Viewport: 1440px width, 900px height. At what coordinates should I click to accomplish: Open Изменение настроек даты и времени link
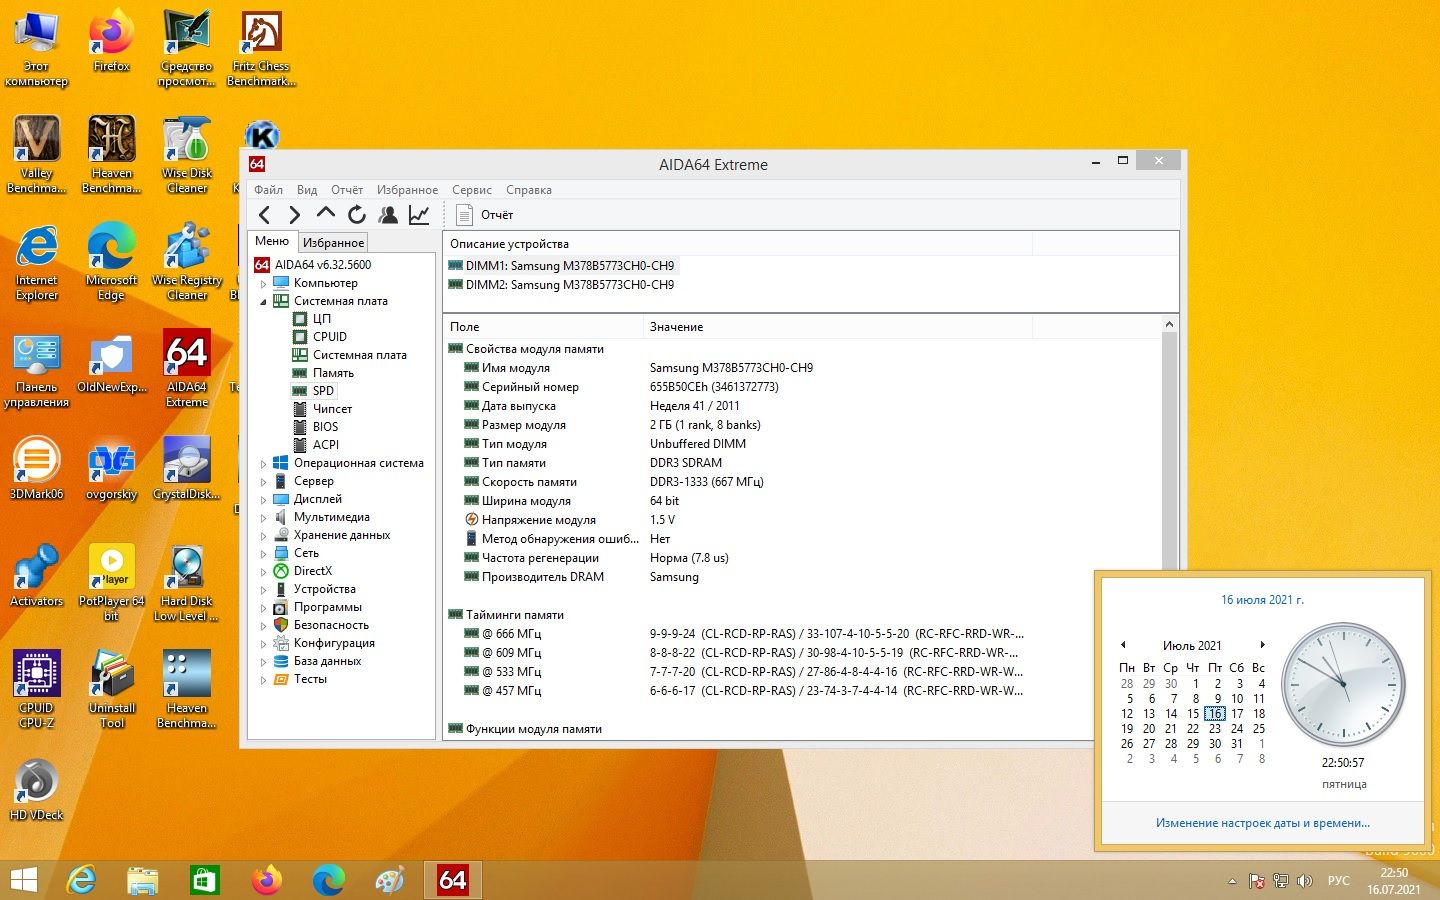(1263, 823)
